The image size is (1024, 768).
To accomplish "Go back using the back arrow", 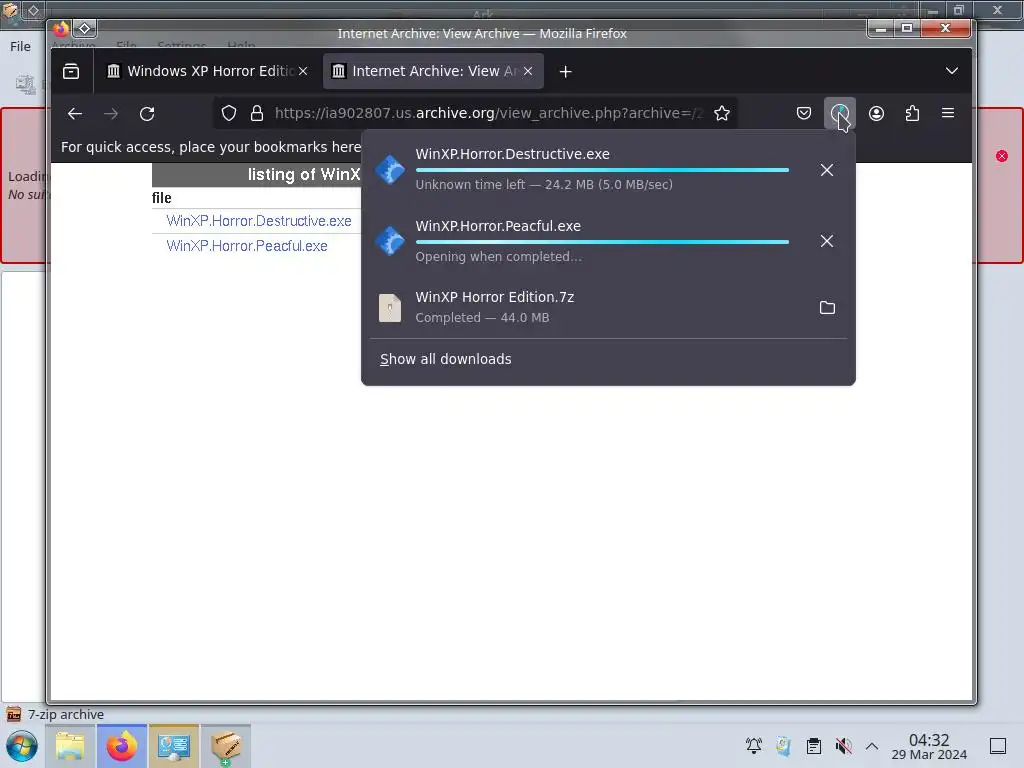I will pyautogui.click(x=75, y=114).
